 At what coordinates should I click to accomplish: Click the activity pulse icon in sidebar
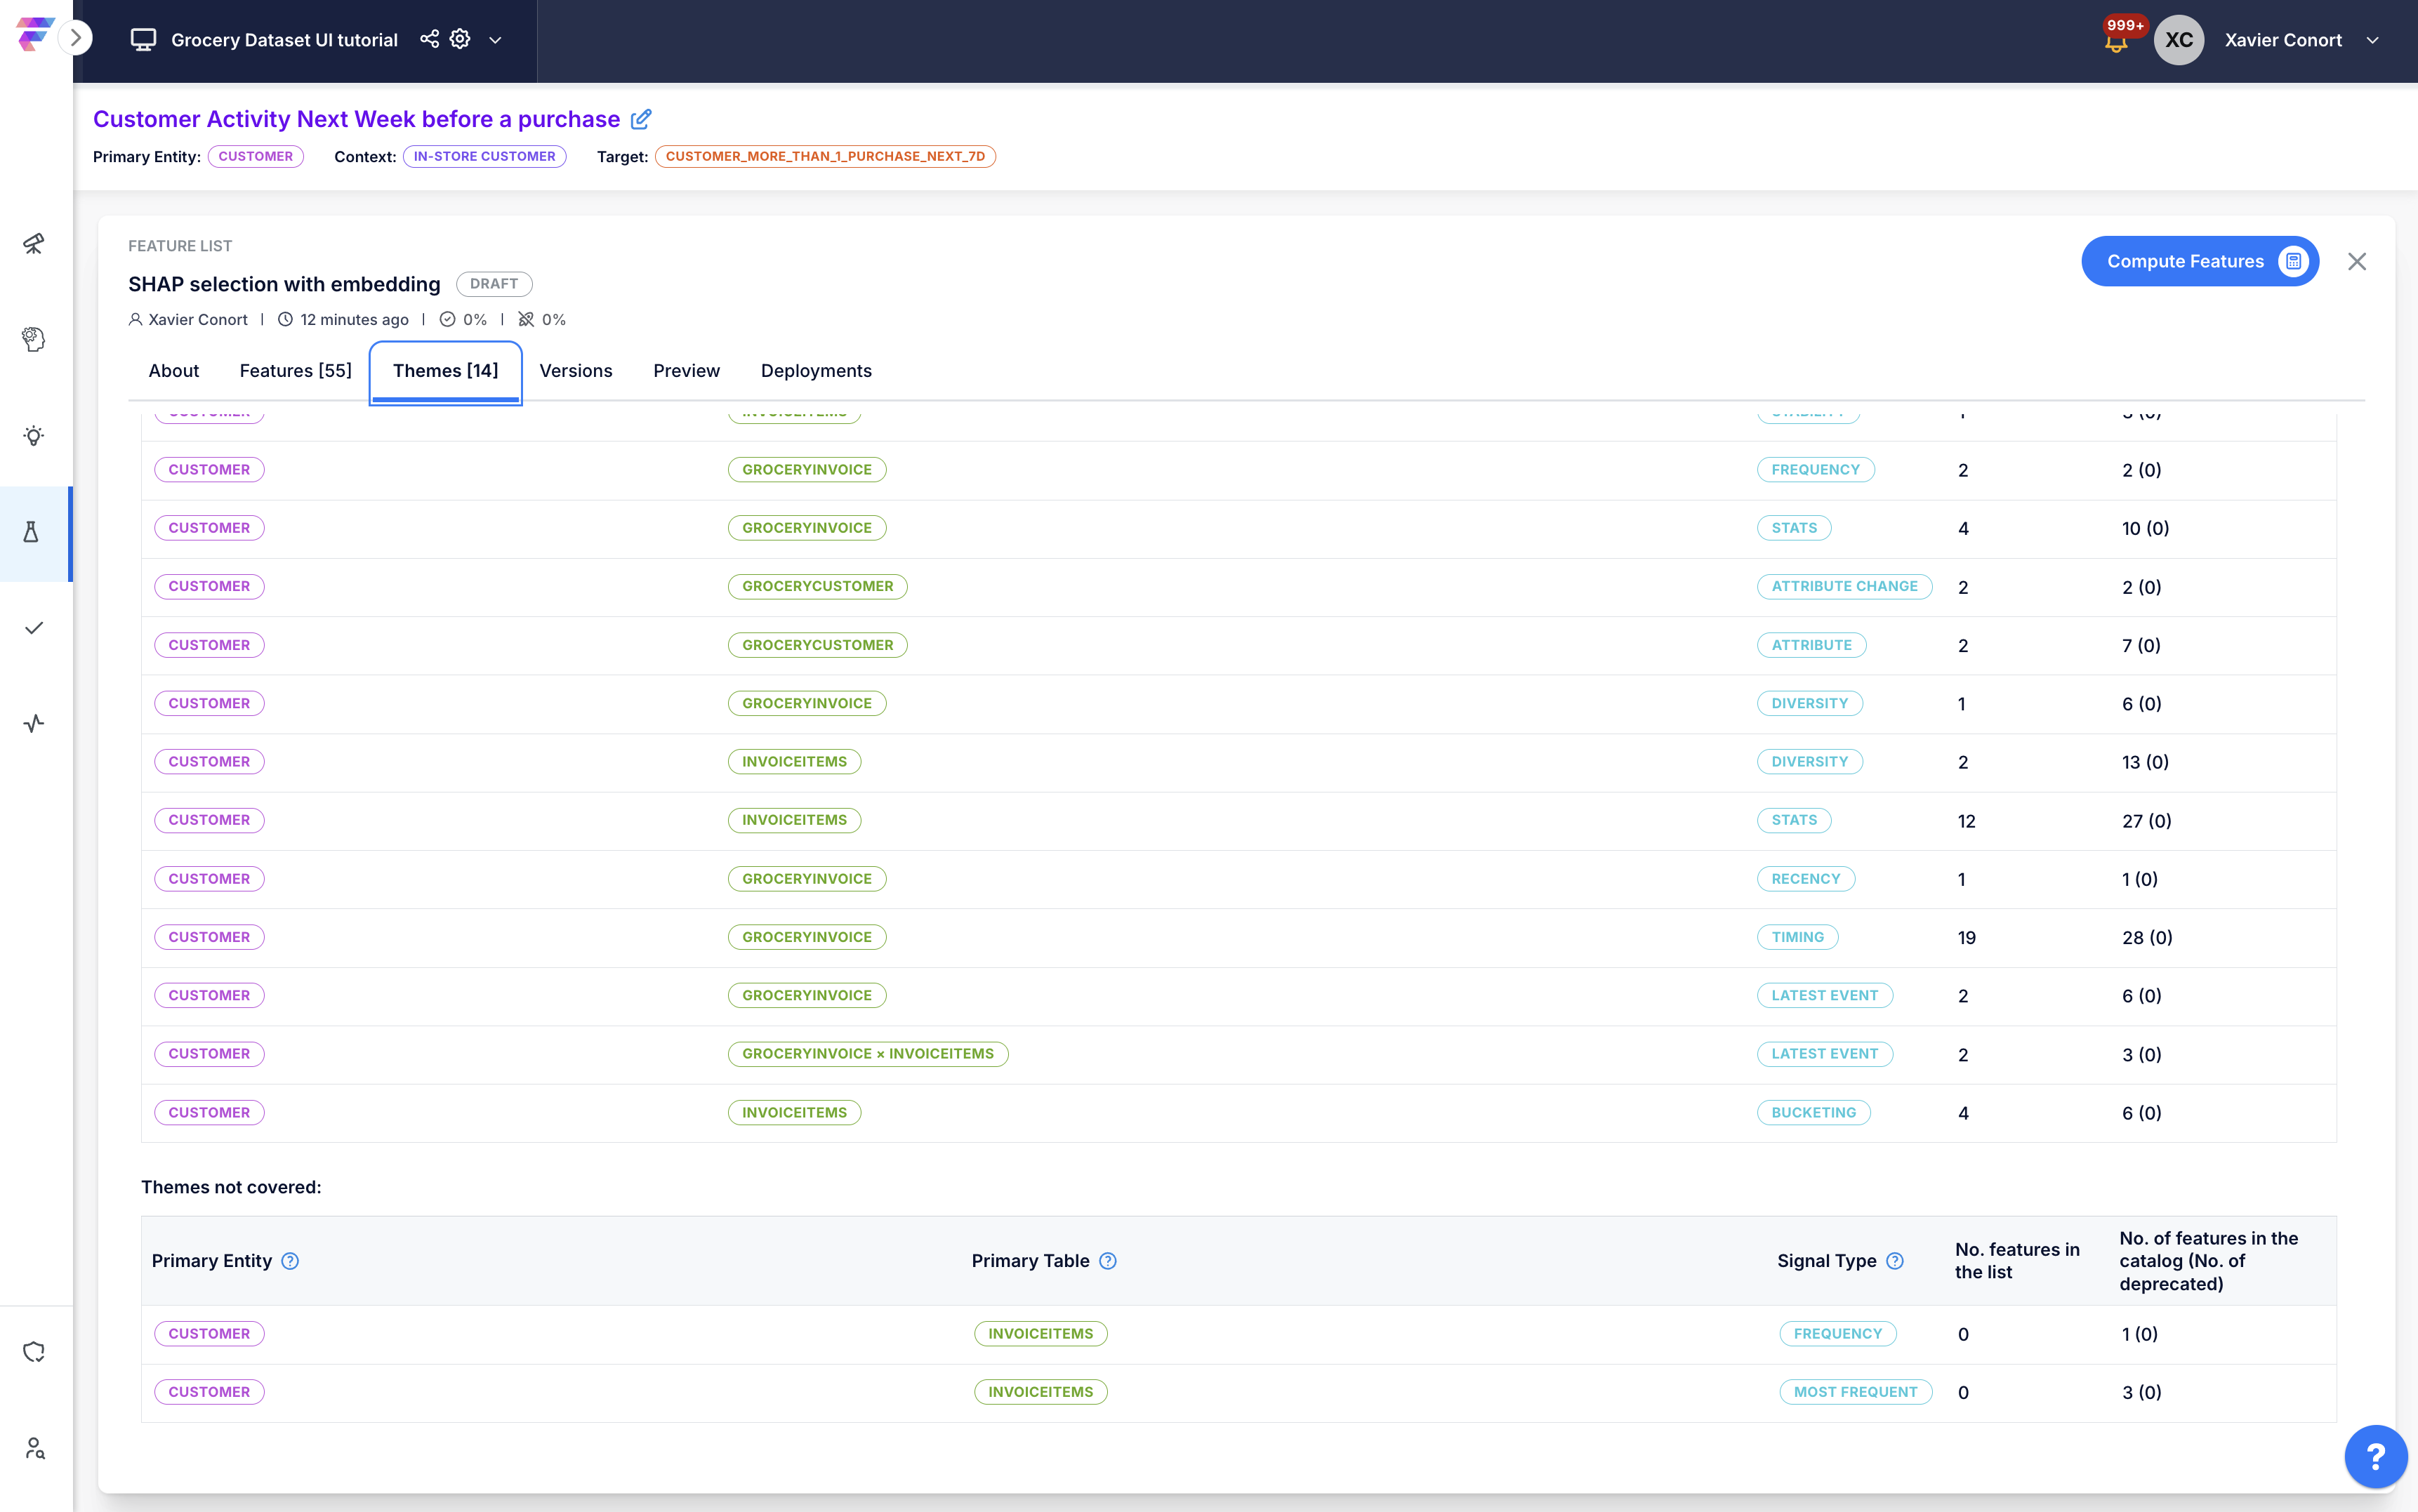point(34,724)
